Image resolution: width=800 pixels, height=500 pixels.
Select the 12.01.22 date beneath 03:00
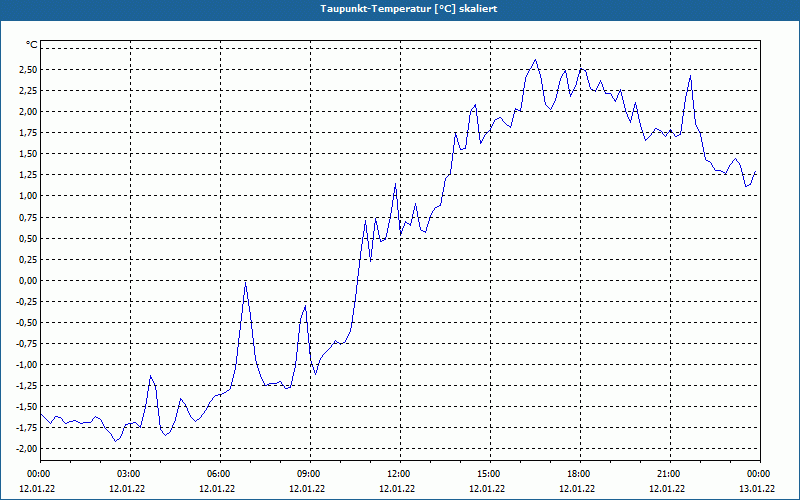coord(127,489)
